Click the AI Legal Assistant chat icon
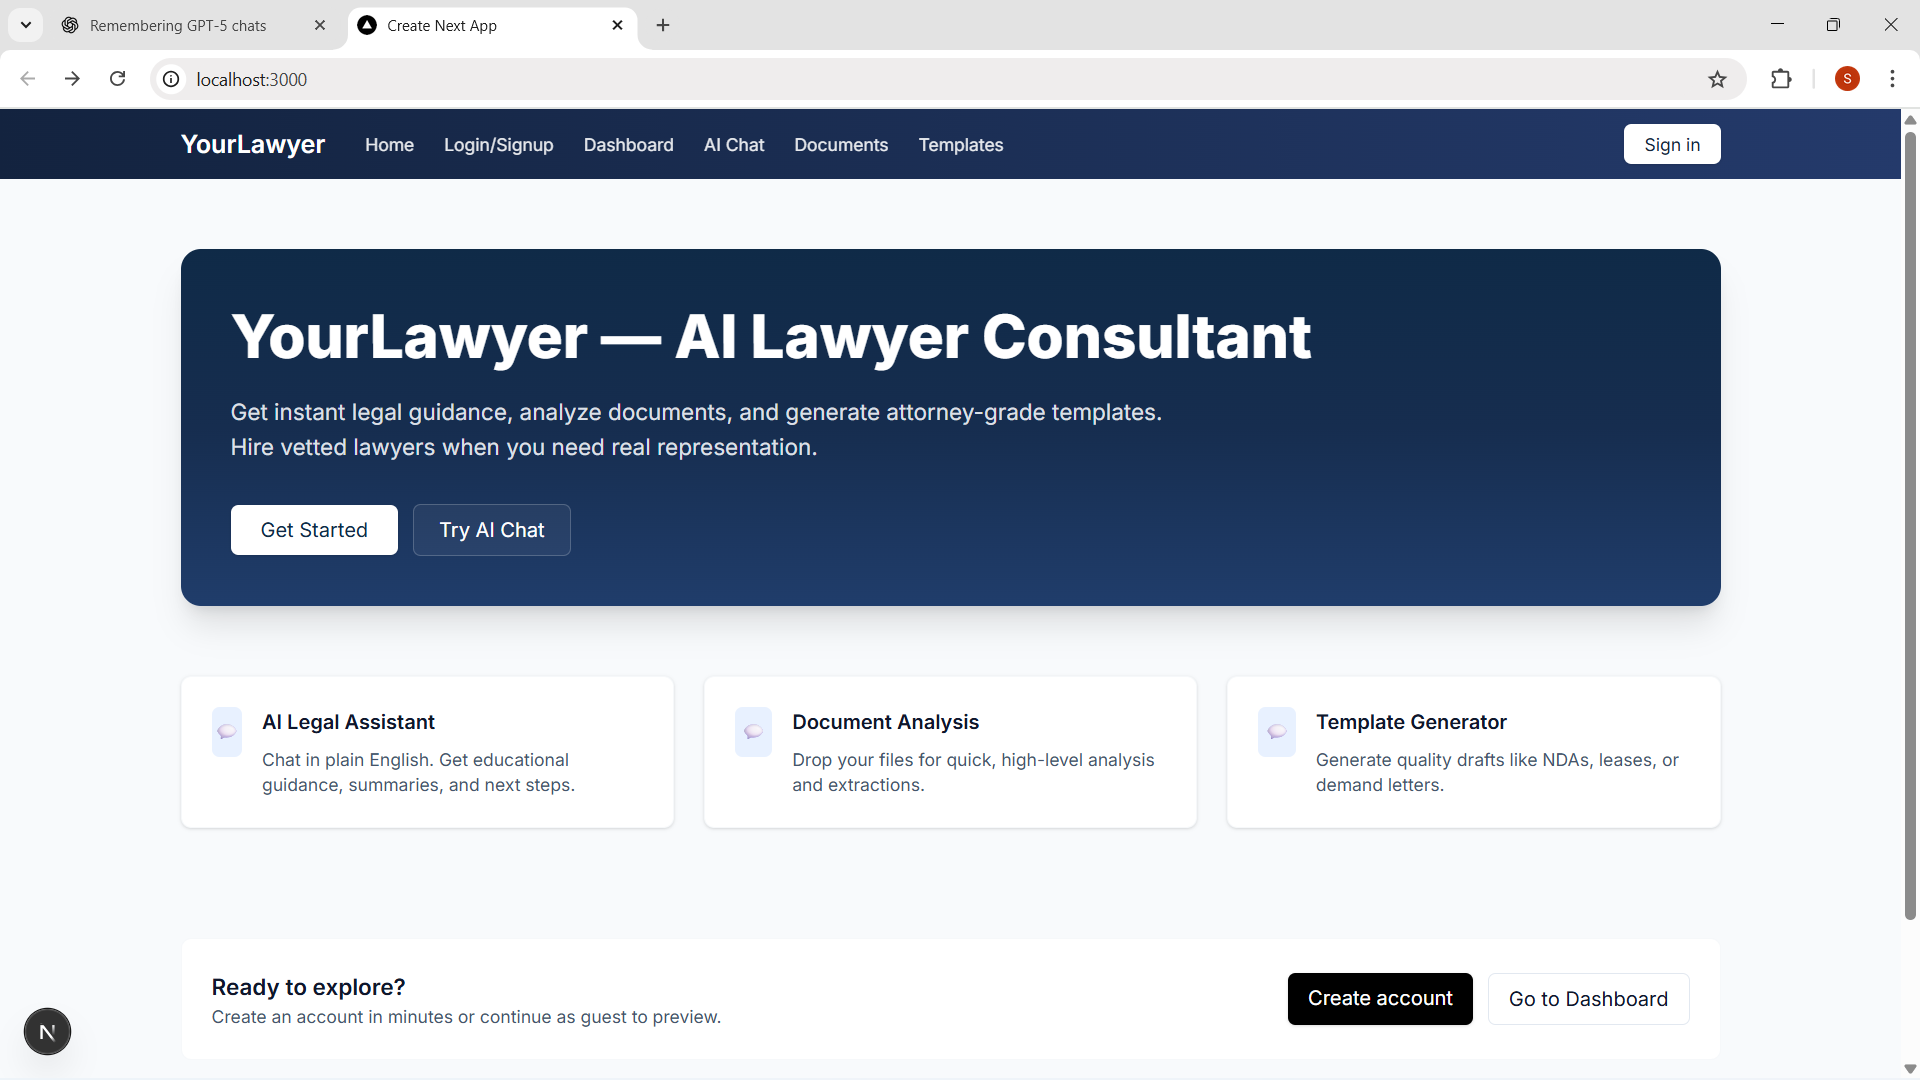Image resolution: width=1920 pixels, height=1080 pixels. pos(227,731)
